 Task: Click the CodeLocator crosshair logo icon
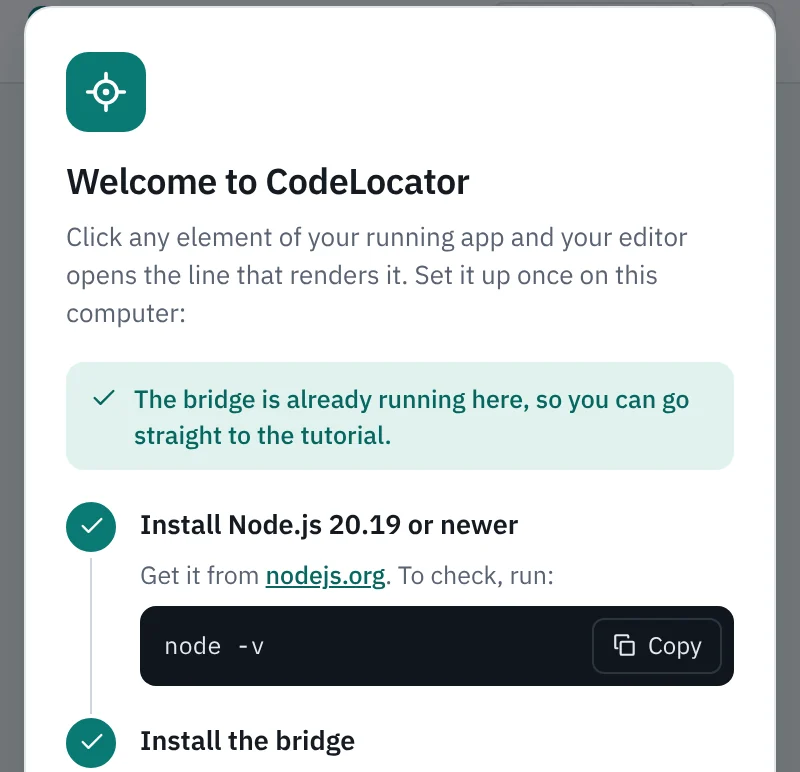pos(106,92)
